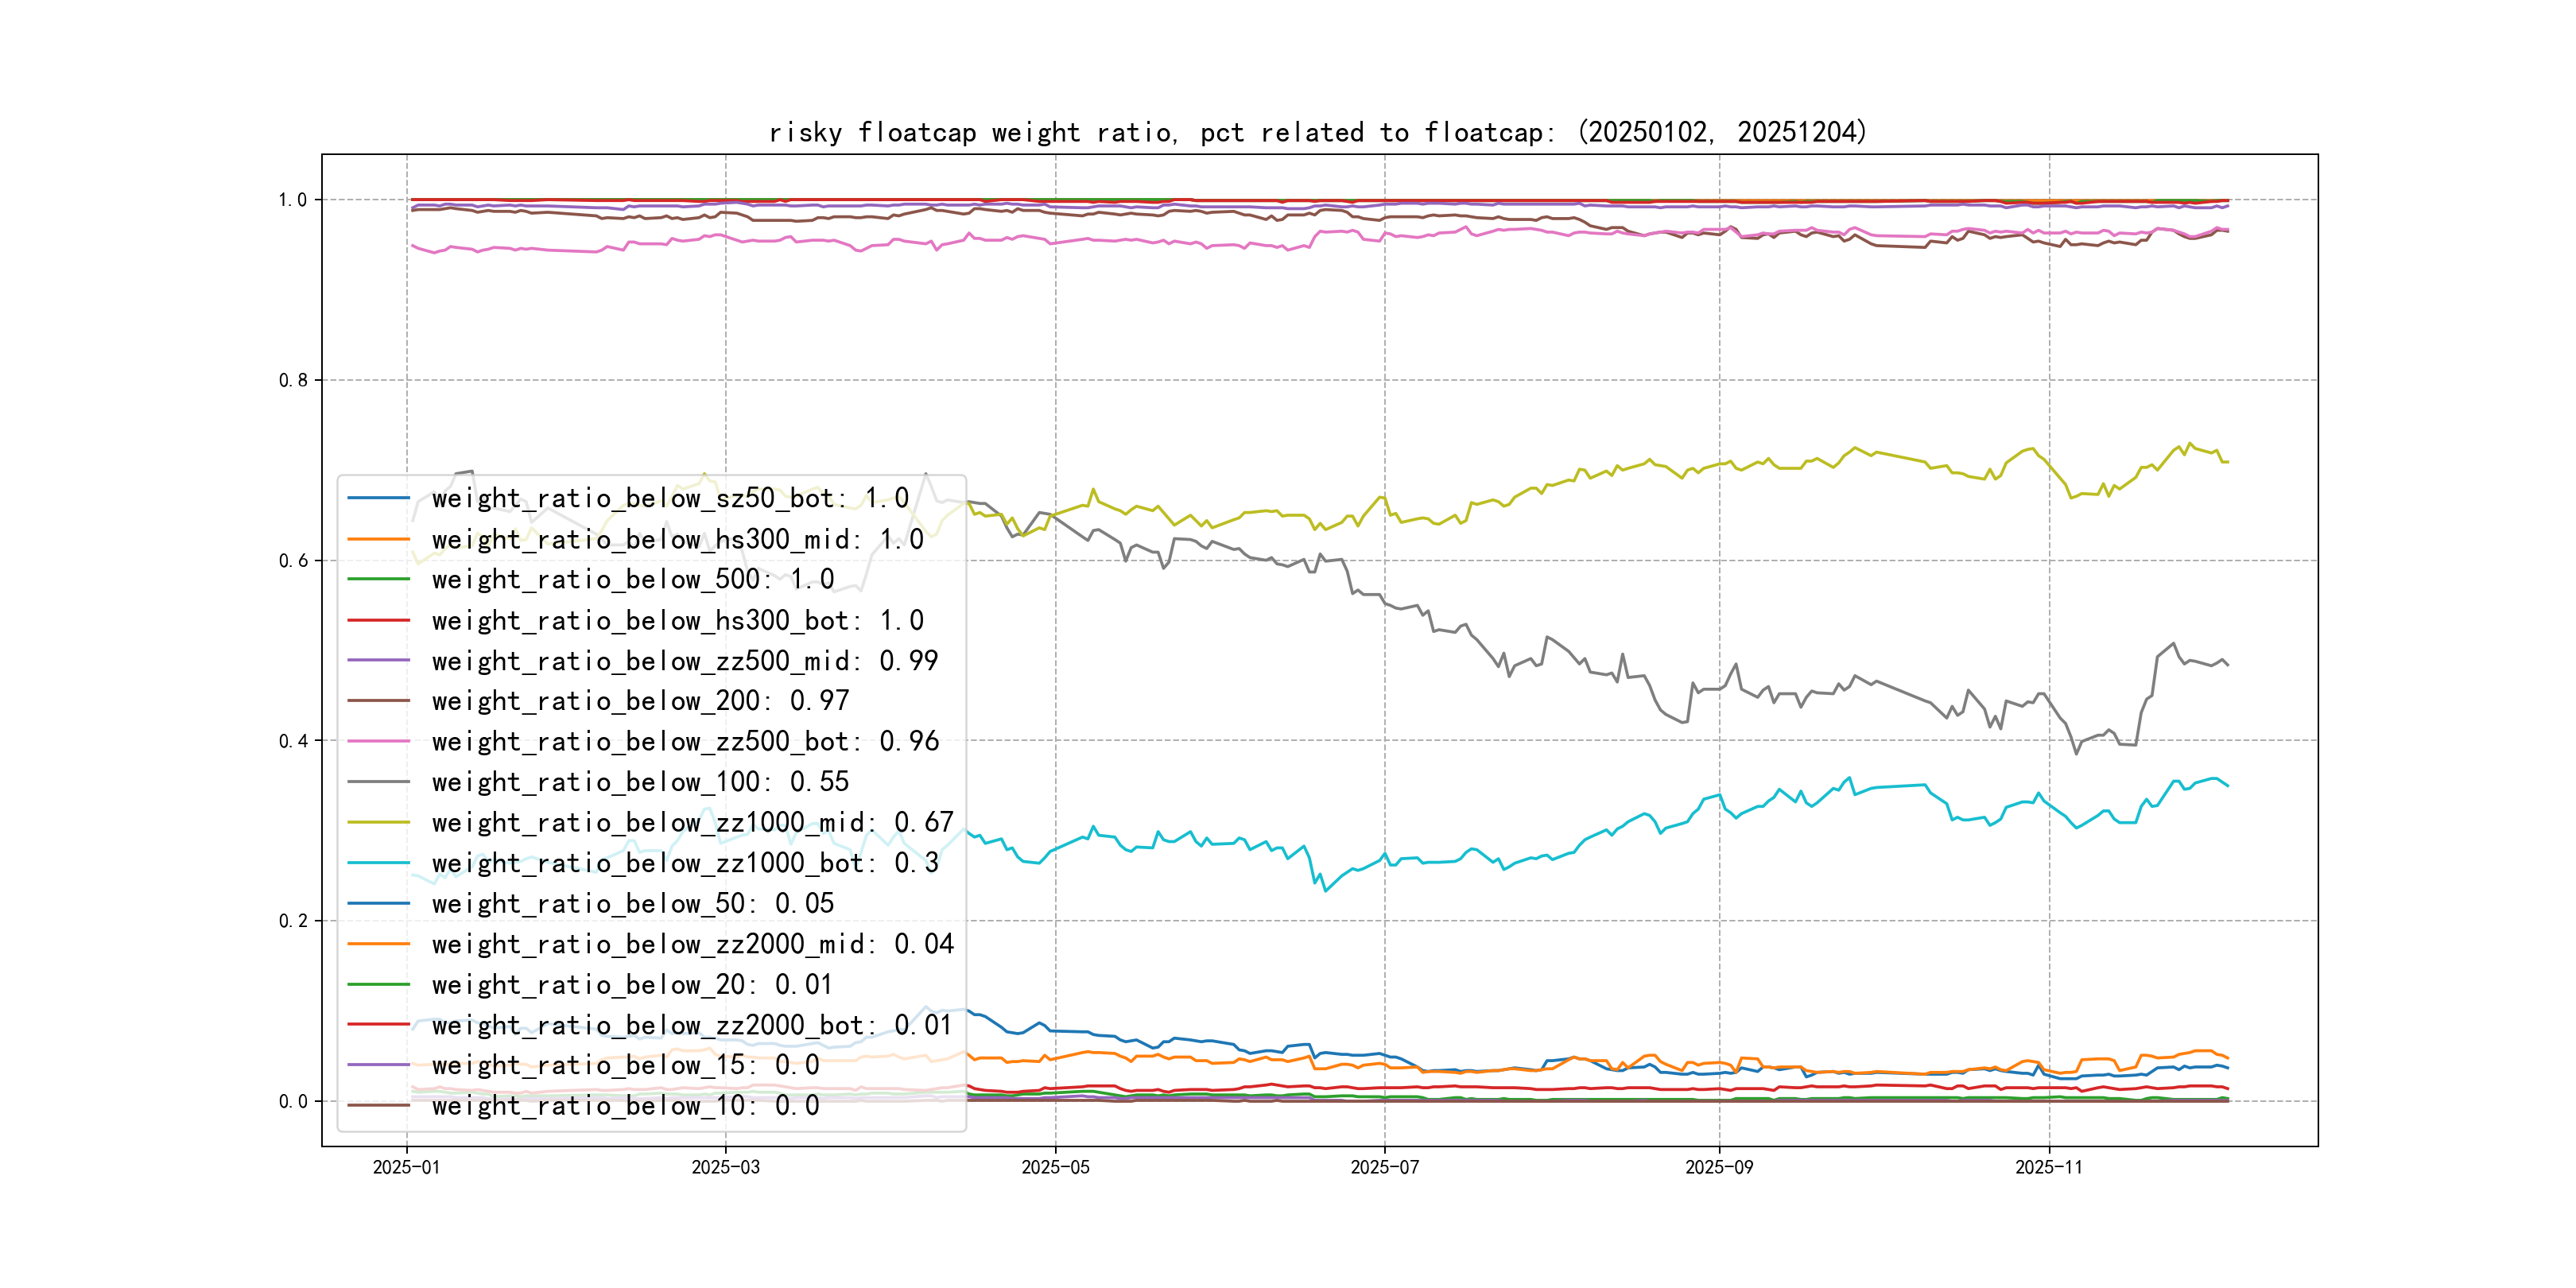
Task: Click legend label weight_ratio_below_zz2000_mid: 0.04
Action: tap(692, 944)
